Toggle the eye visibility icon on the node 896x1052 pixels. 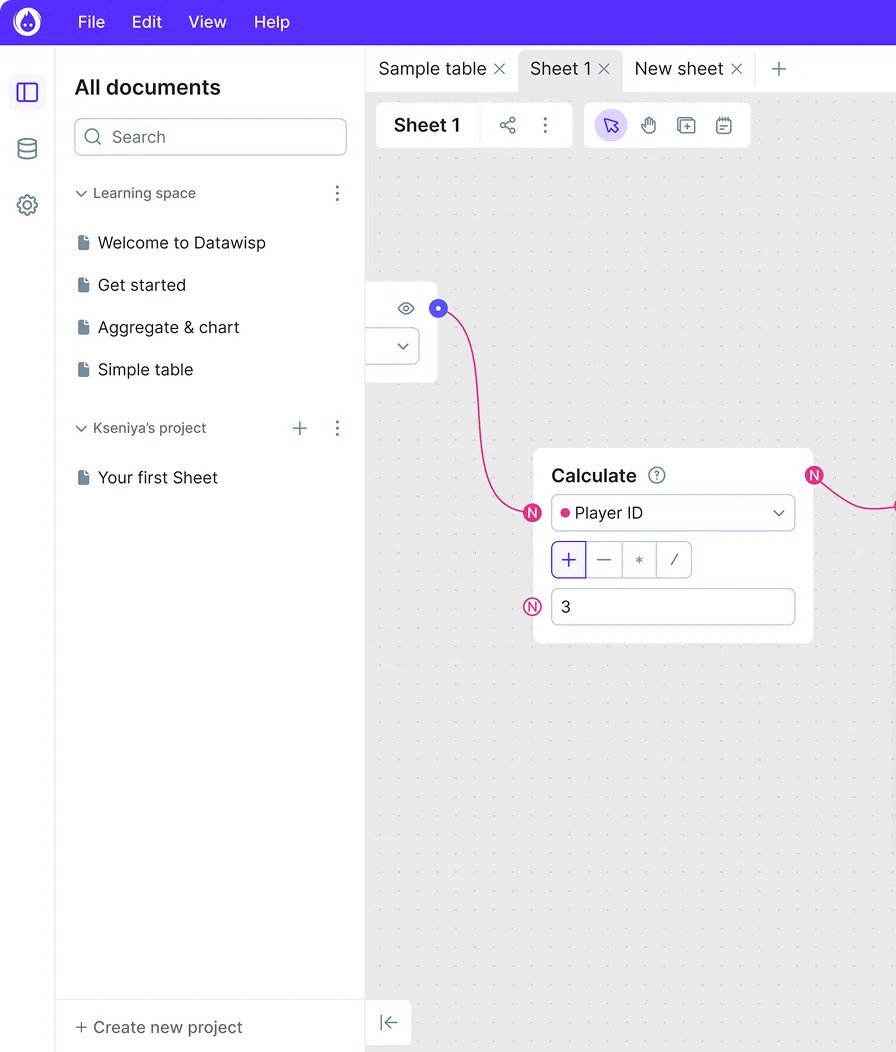click(x=405, y=308)
